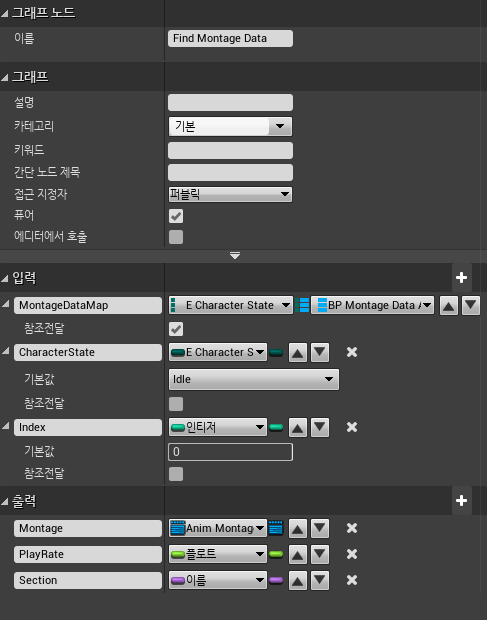
Task: Edit the Section output name field
Action: pos(88,580)
